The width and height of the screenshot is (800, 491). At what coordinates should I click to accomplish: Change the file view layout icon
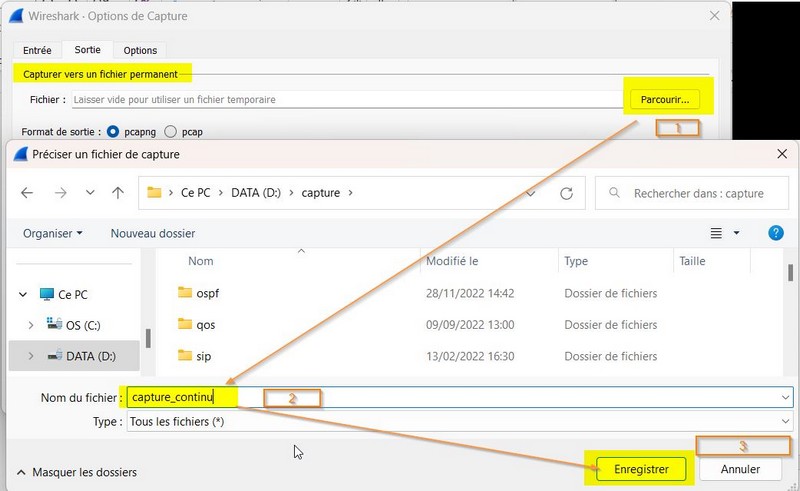tap(716, 233)
